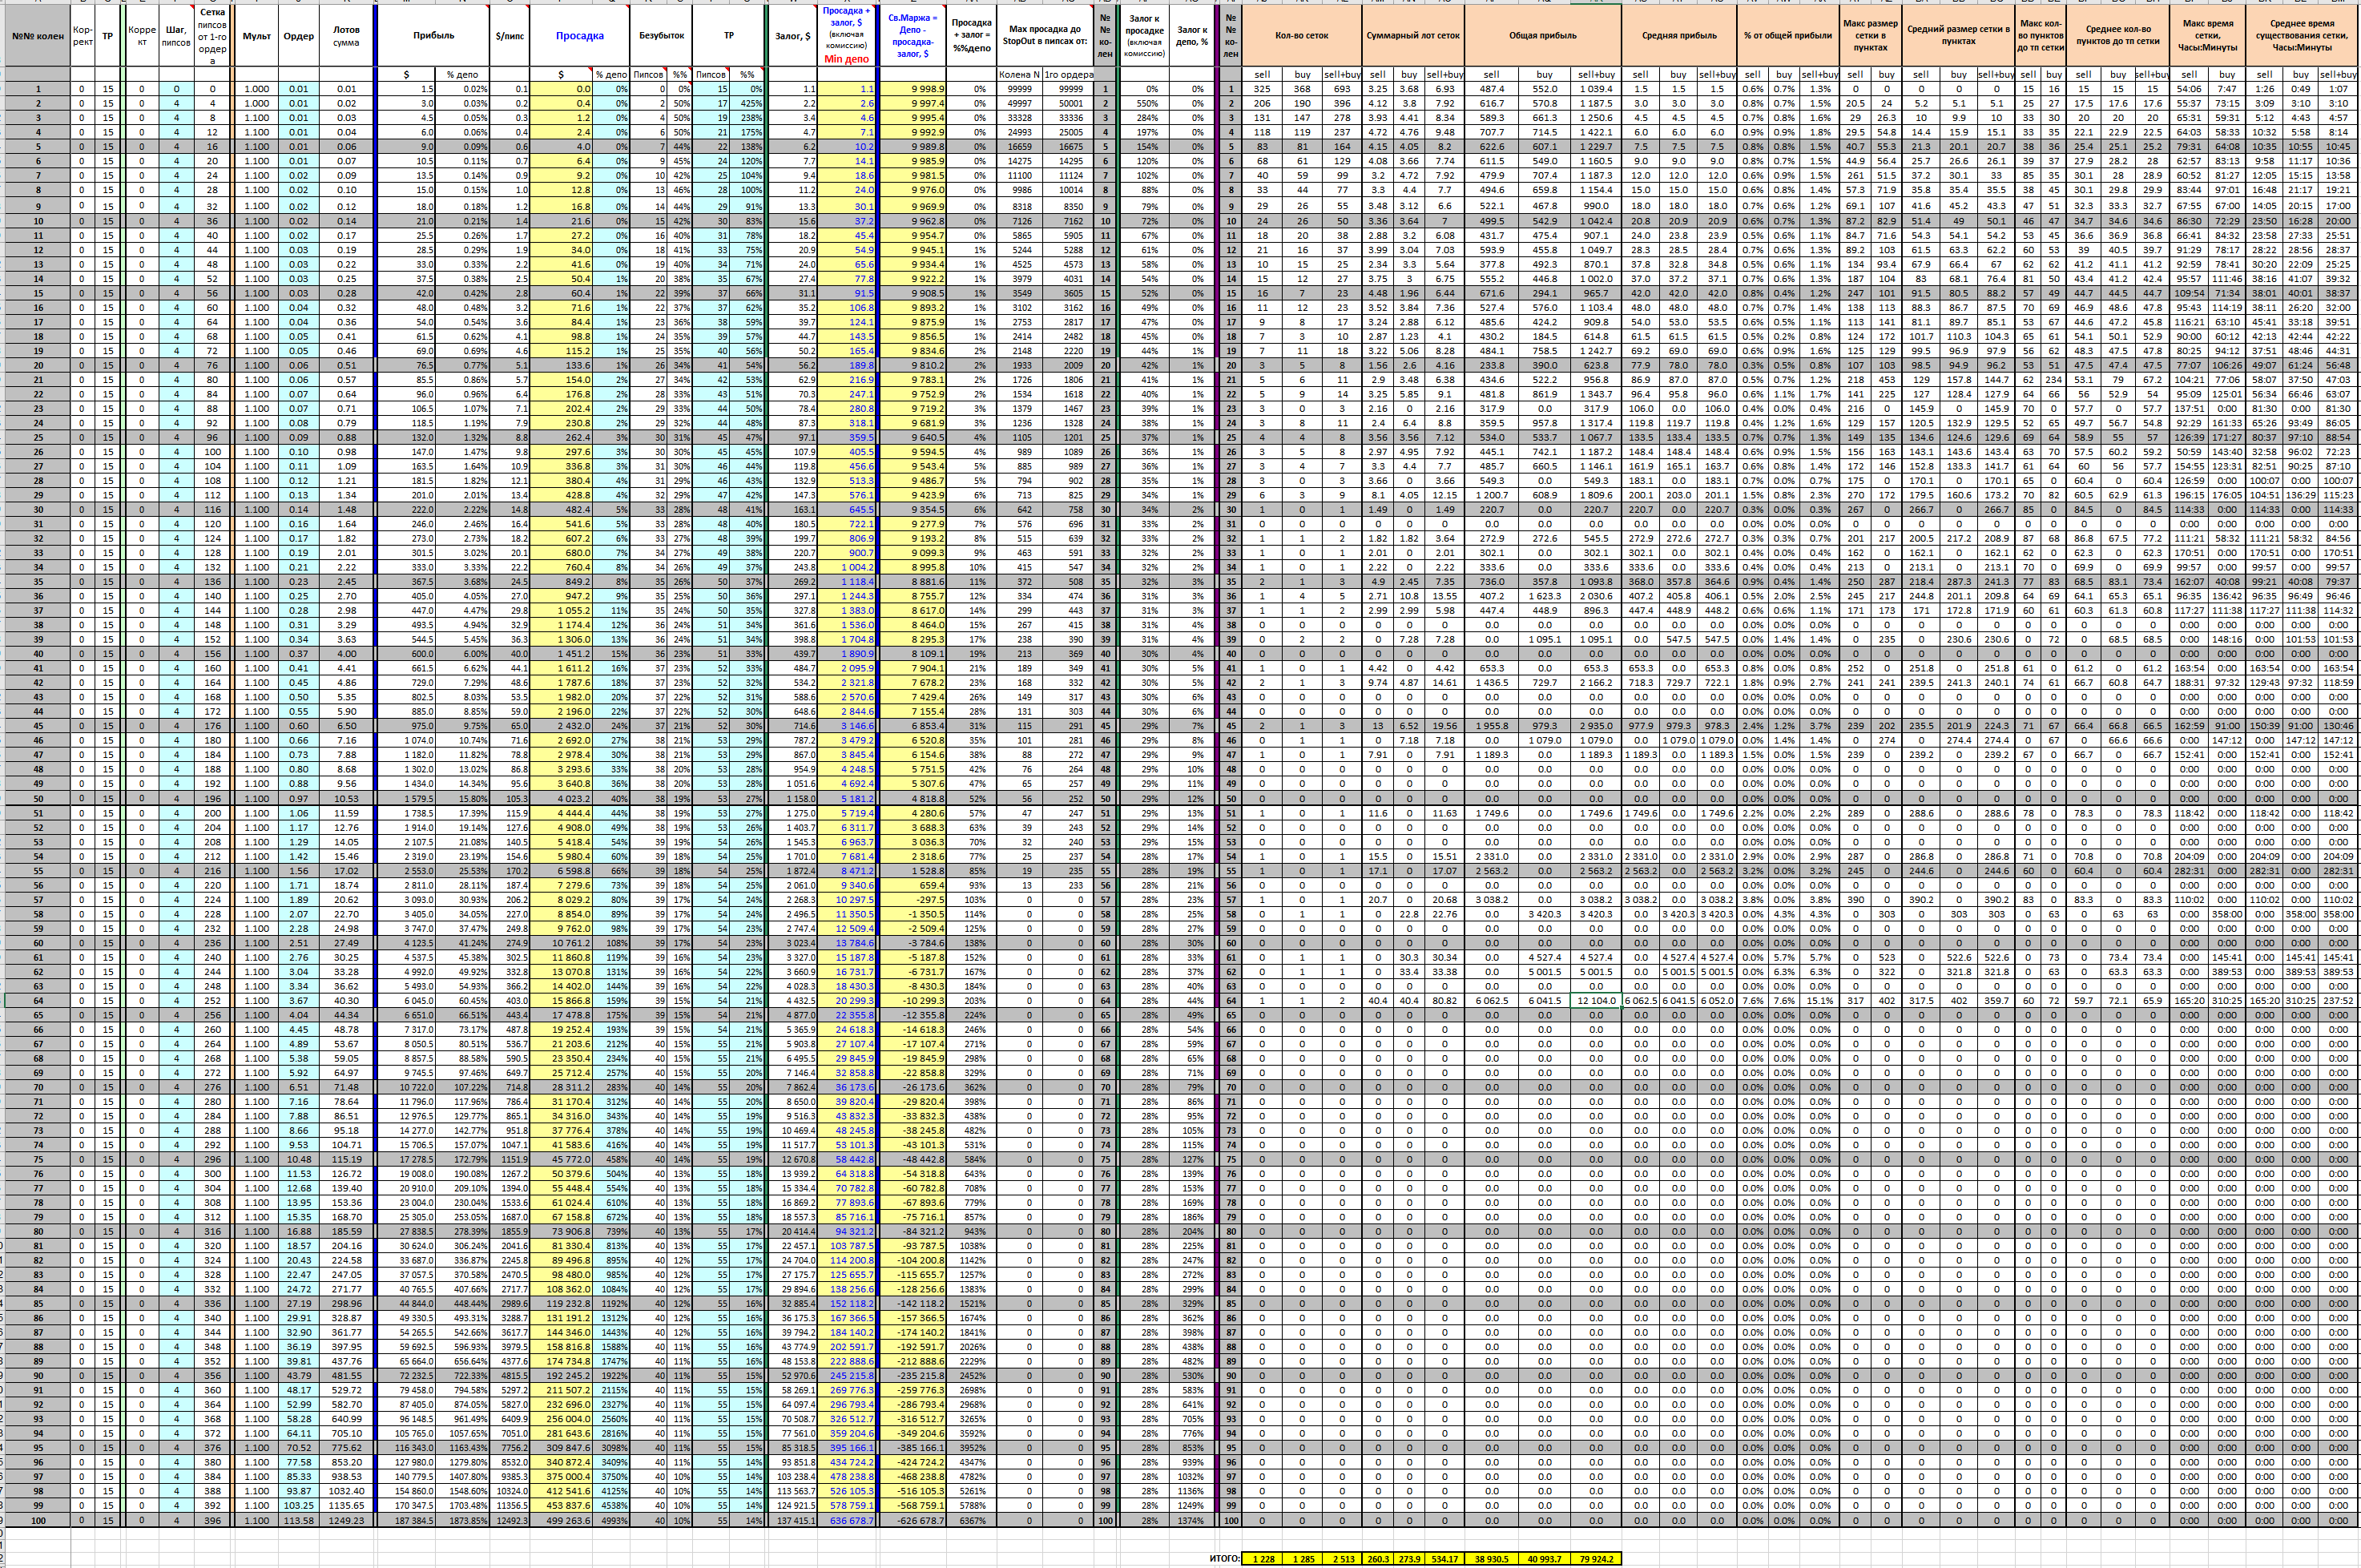Select the "Залог к просадке" header
This screenshot has width=2361, height=1568.
point(1144,36)
